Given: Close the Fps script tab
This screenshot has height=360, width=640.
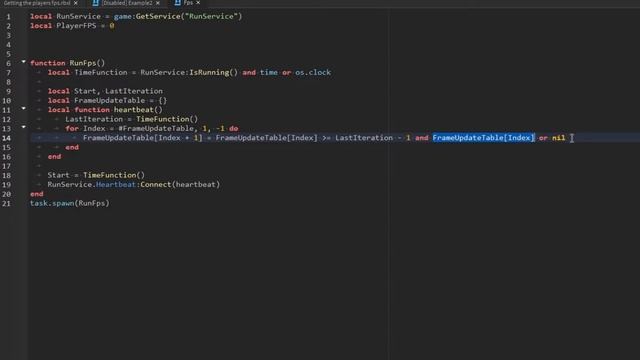Looking at the screenshot, I should click(x=198, y=3).
